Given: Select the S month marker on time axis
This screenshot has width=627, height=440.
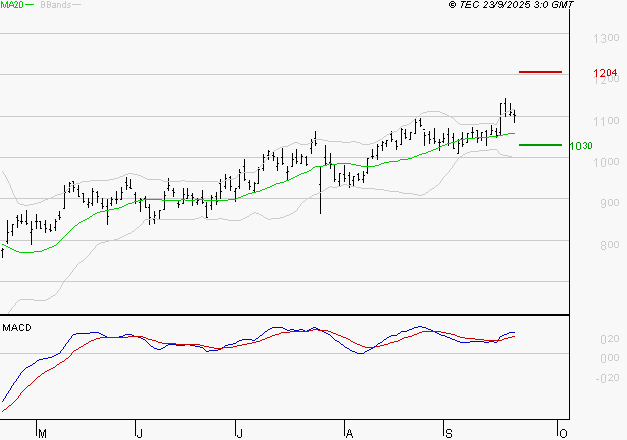Looking at the screenshot, I should [449, 433].
